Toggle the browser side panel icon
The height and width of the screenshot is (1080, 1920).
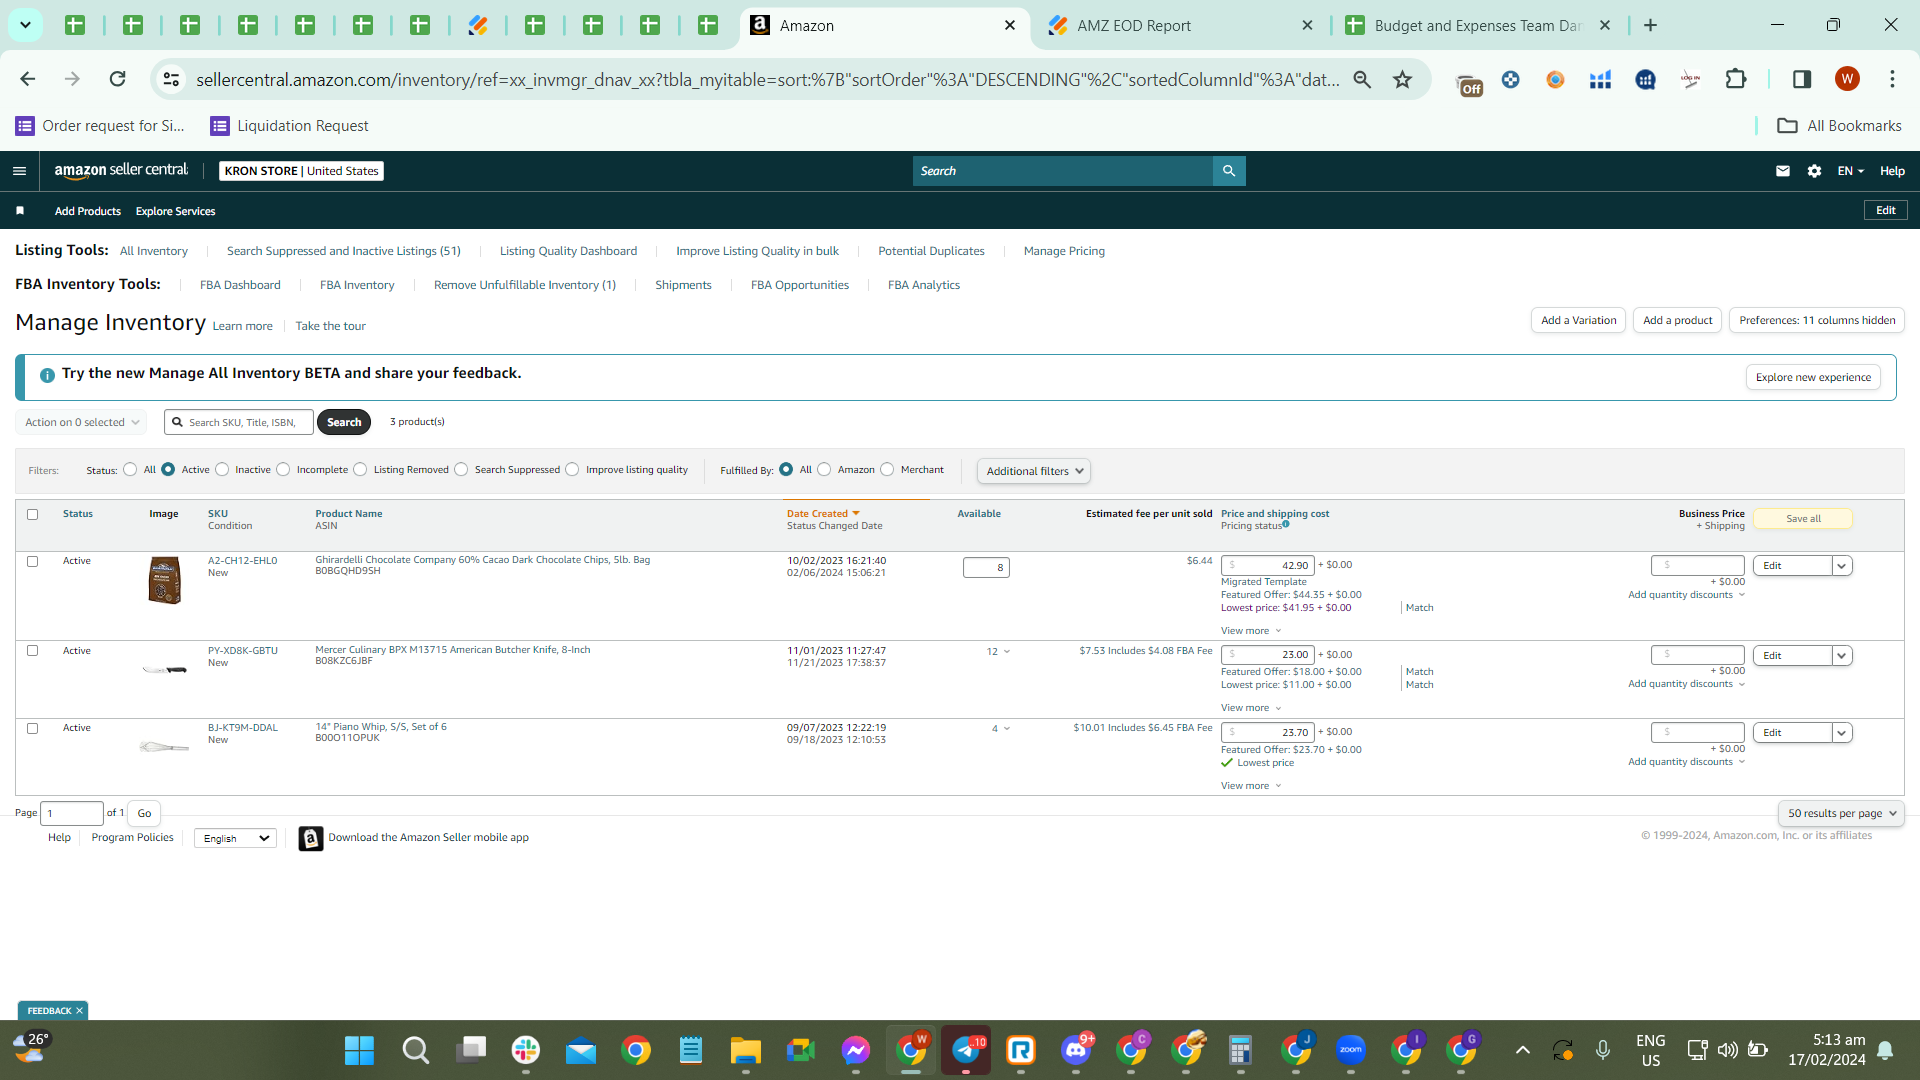coord(1801,79)
